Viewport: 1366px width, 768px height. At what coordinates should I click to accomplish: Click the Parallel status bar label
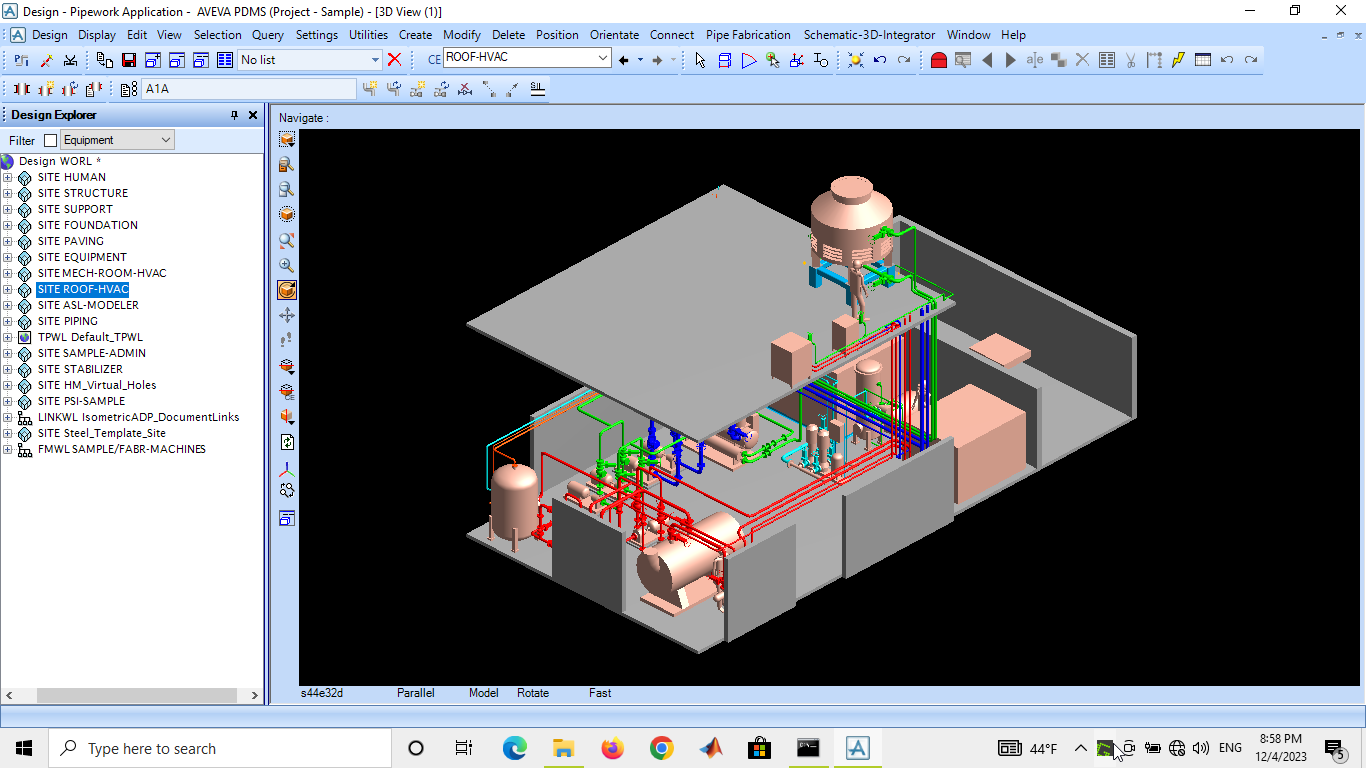click(x=416, y=693)
